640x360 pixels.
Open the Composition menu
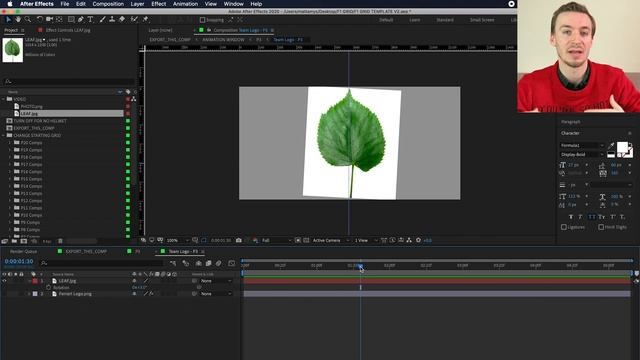pyautogui.click(x=108, y=4)
